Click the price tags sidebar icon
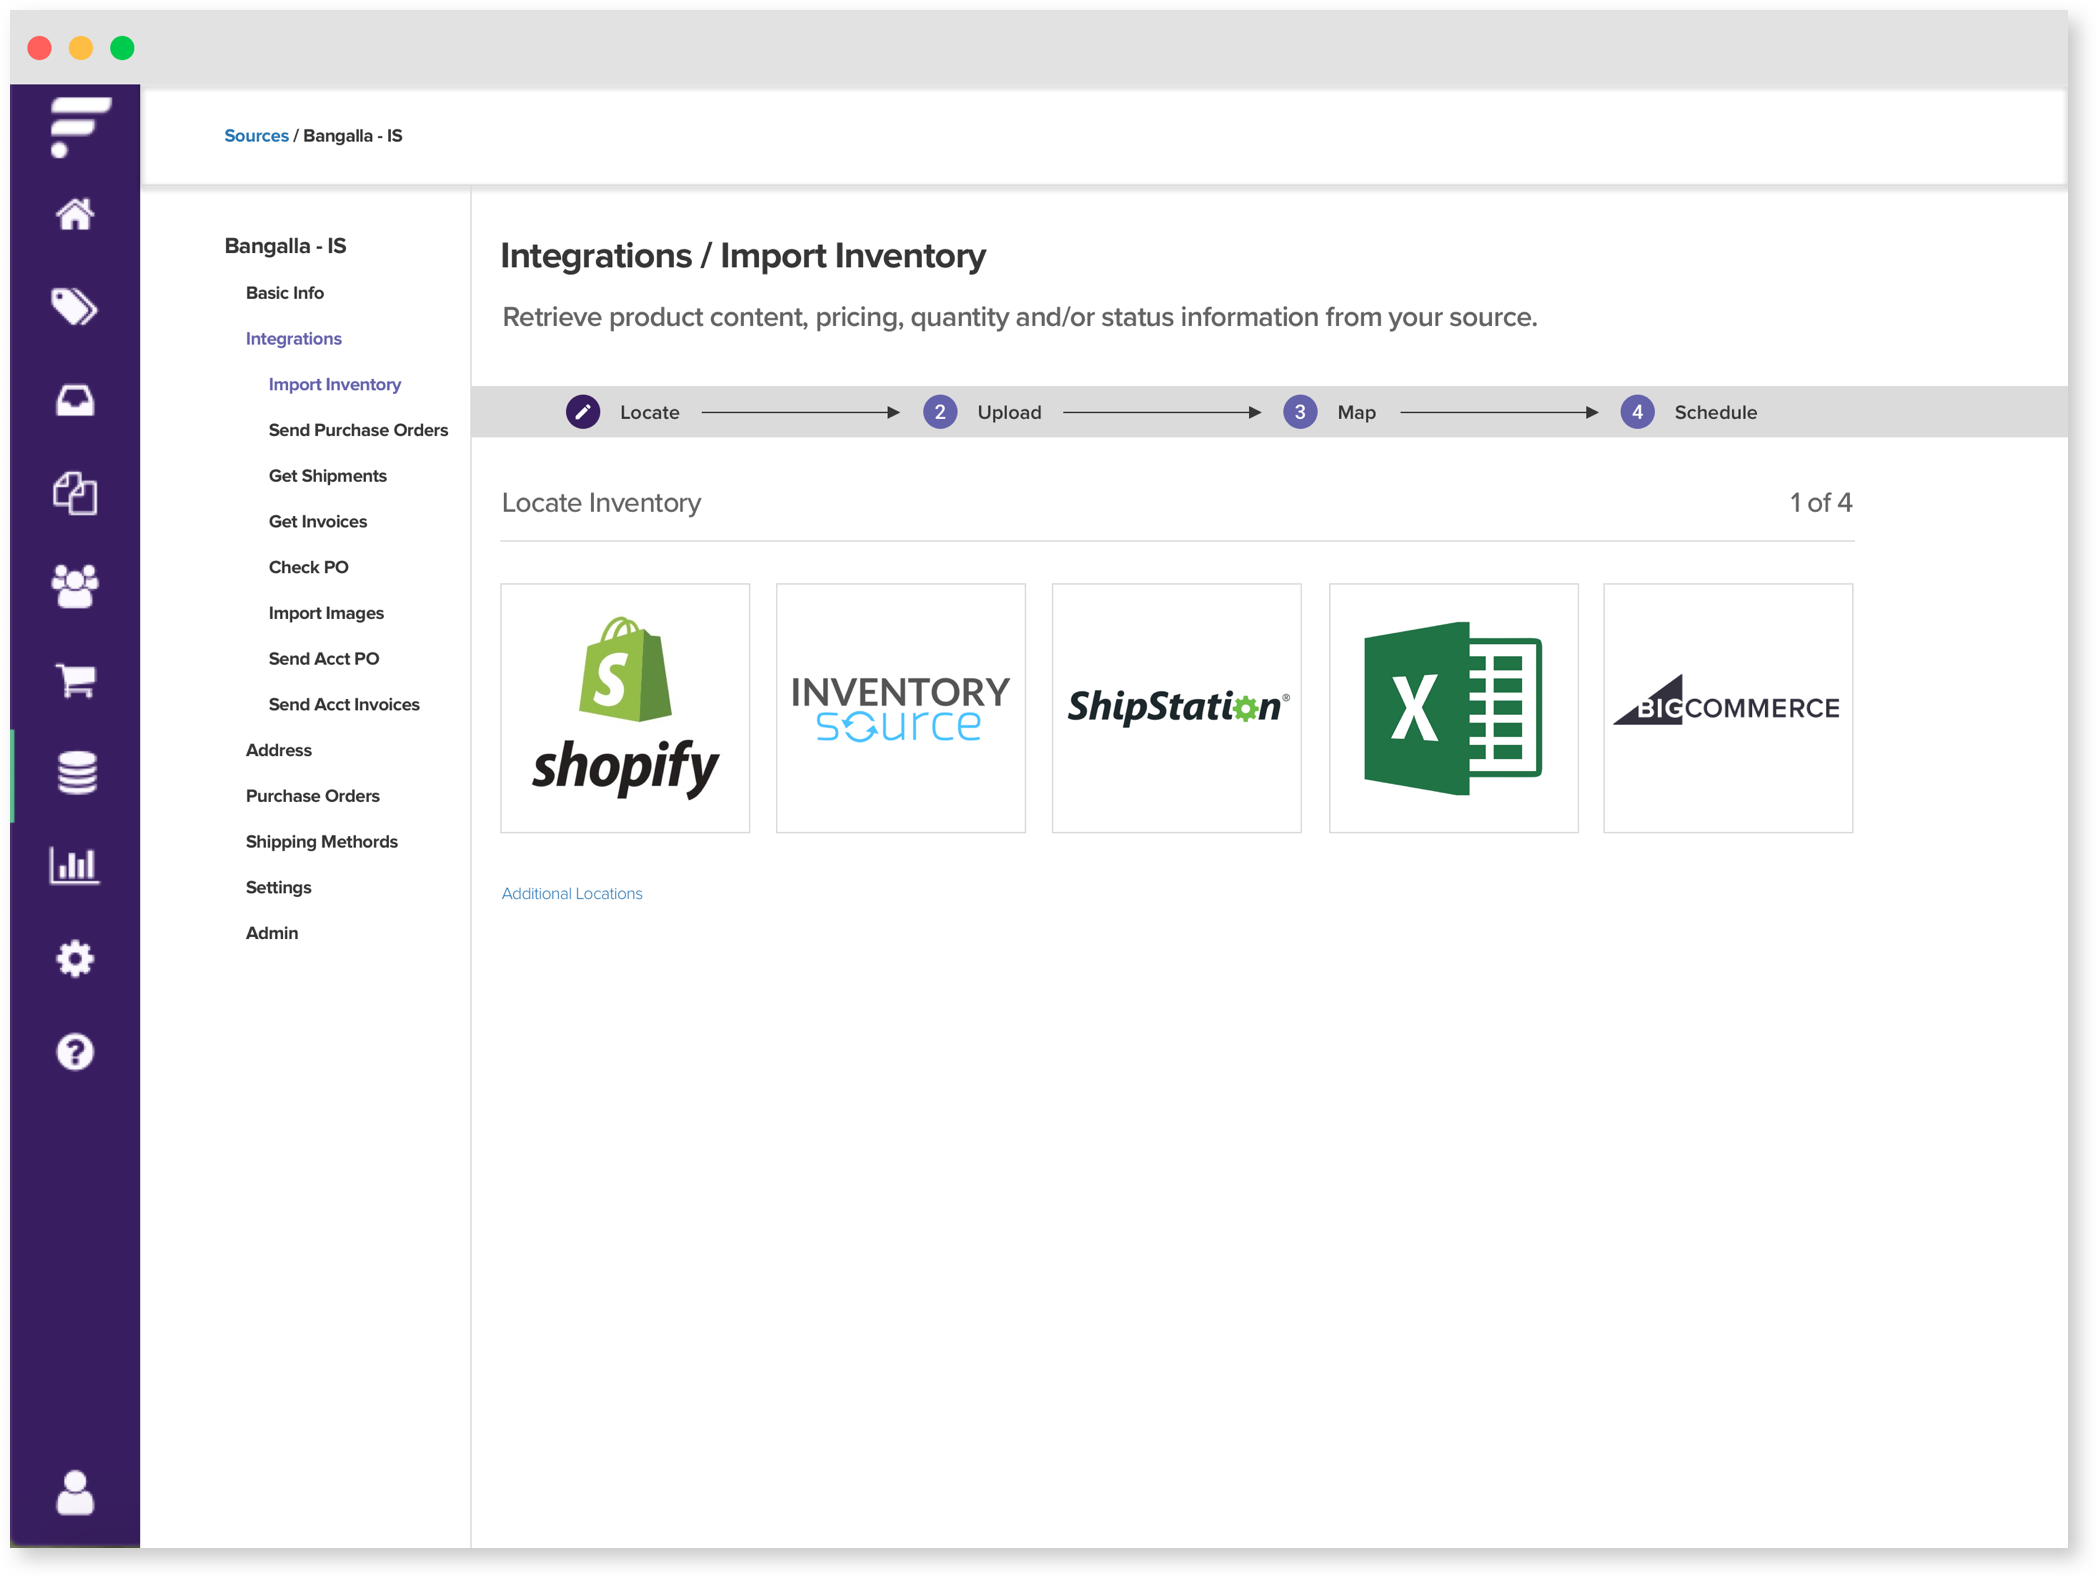 [75, 307]
